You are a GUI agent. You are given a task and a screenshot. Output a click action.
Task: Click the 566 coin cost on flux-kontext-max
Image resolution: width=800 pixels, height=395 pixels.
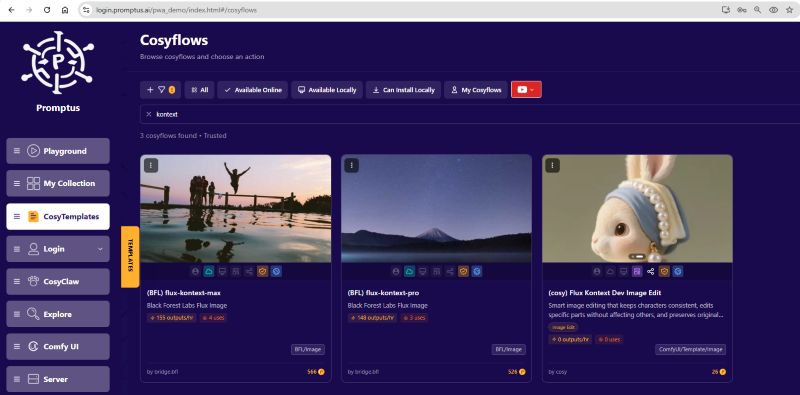[316, 372]
